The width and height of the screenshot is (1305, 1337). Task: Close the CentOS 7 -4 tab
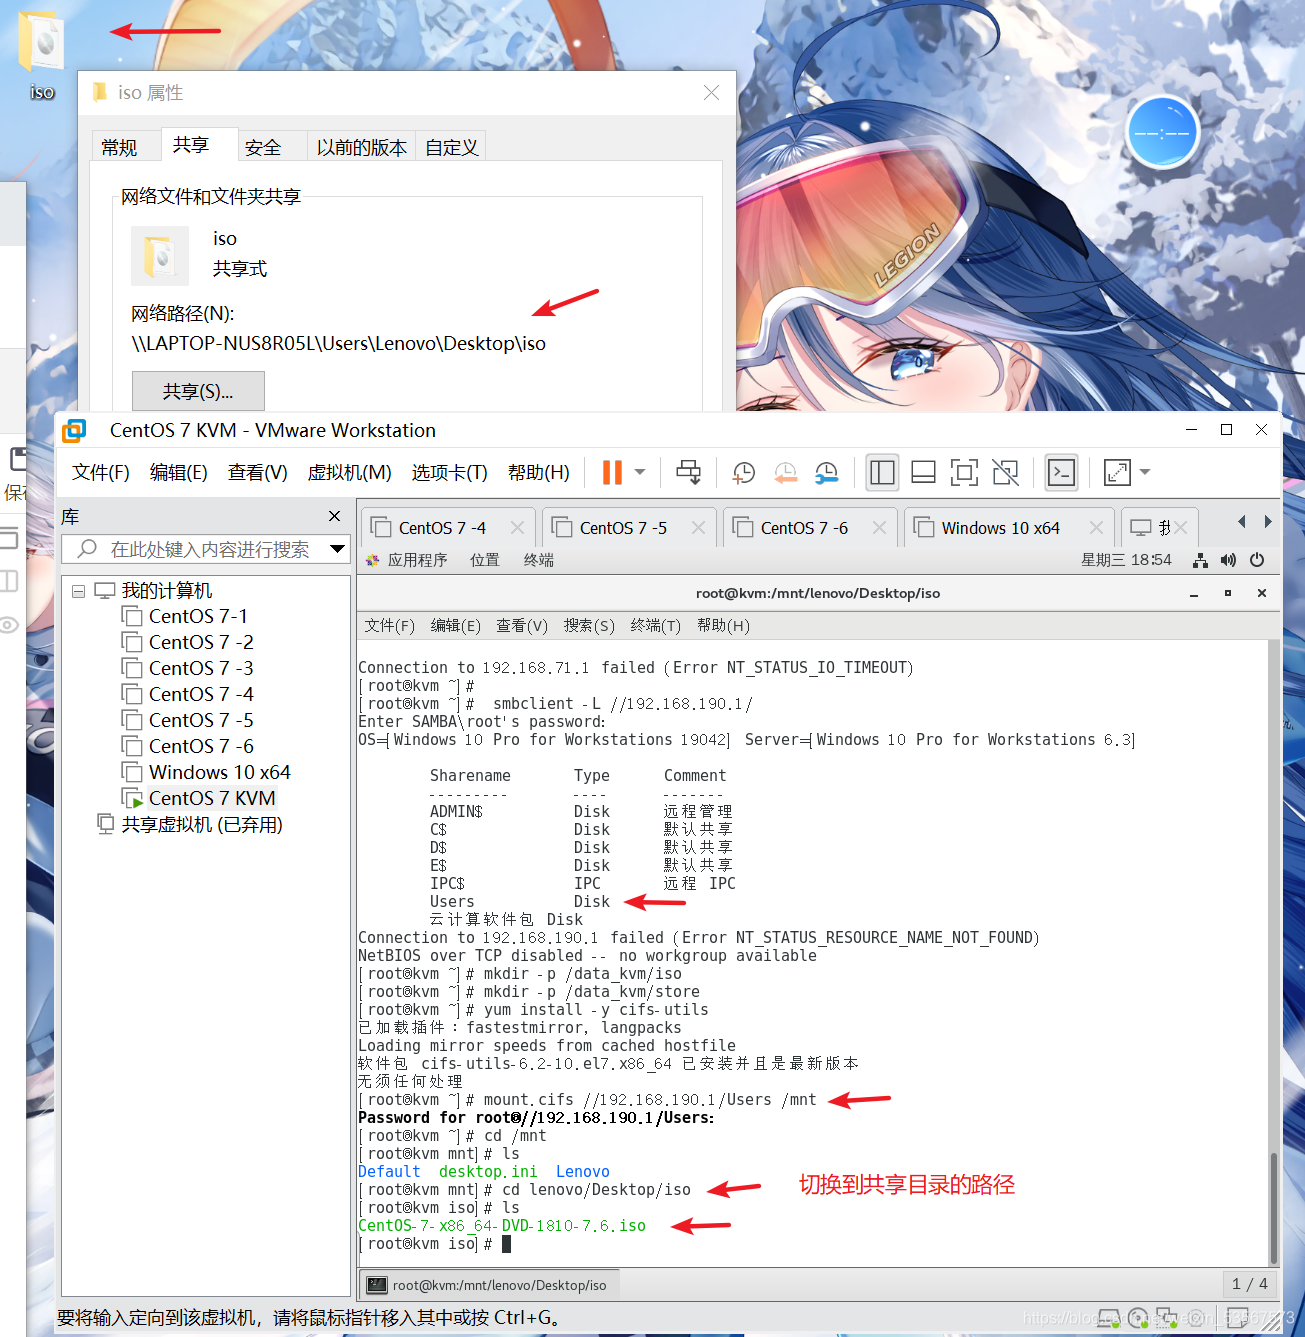(517, 527)
